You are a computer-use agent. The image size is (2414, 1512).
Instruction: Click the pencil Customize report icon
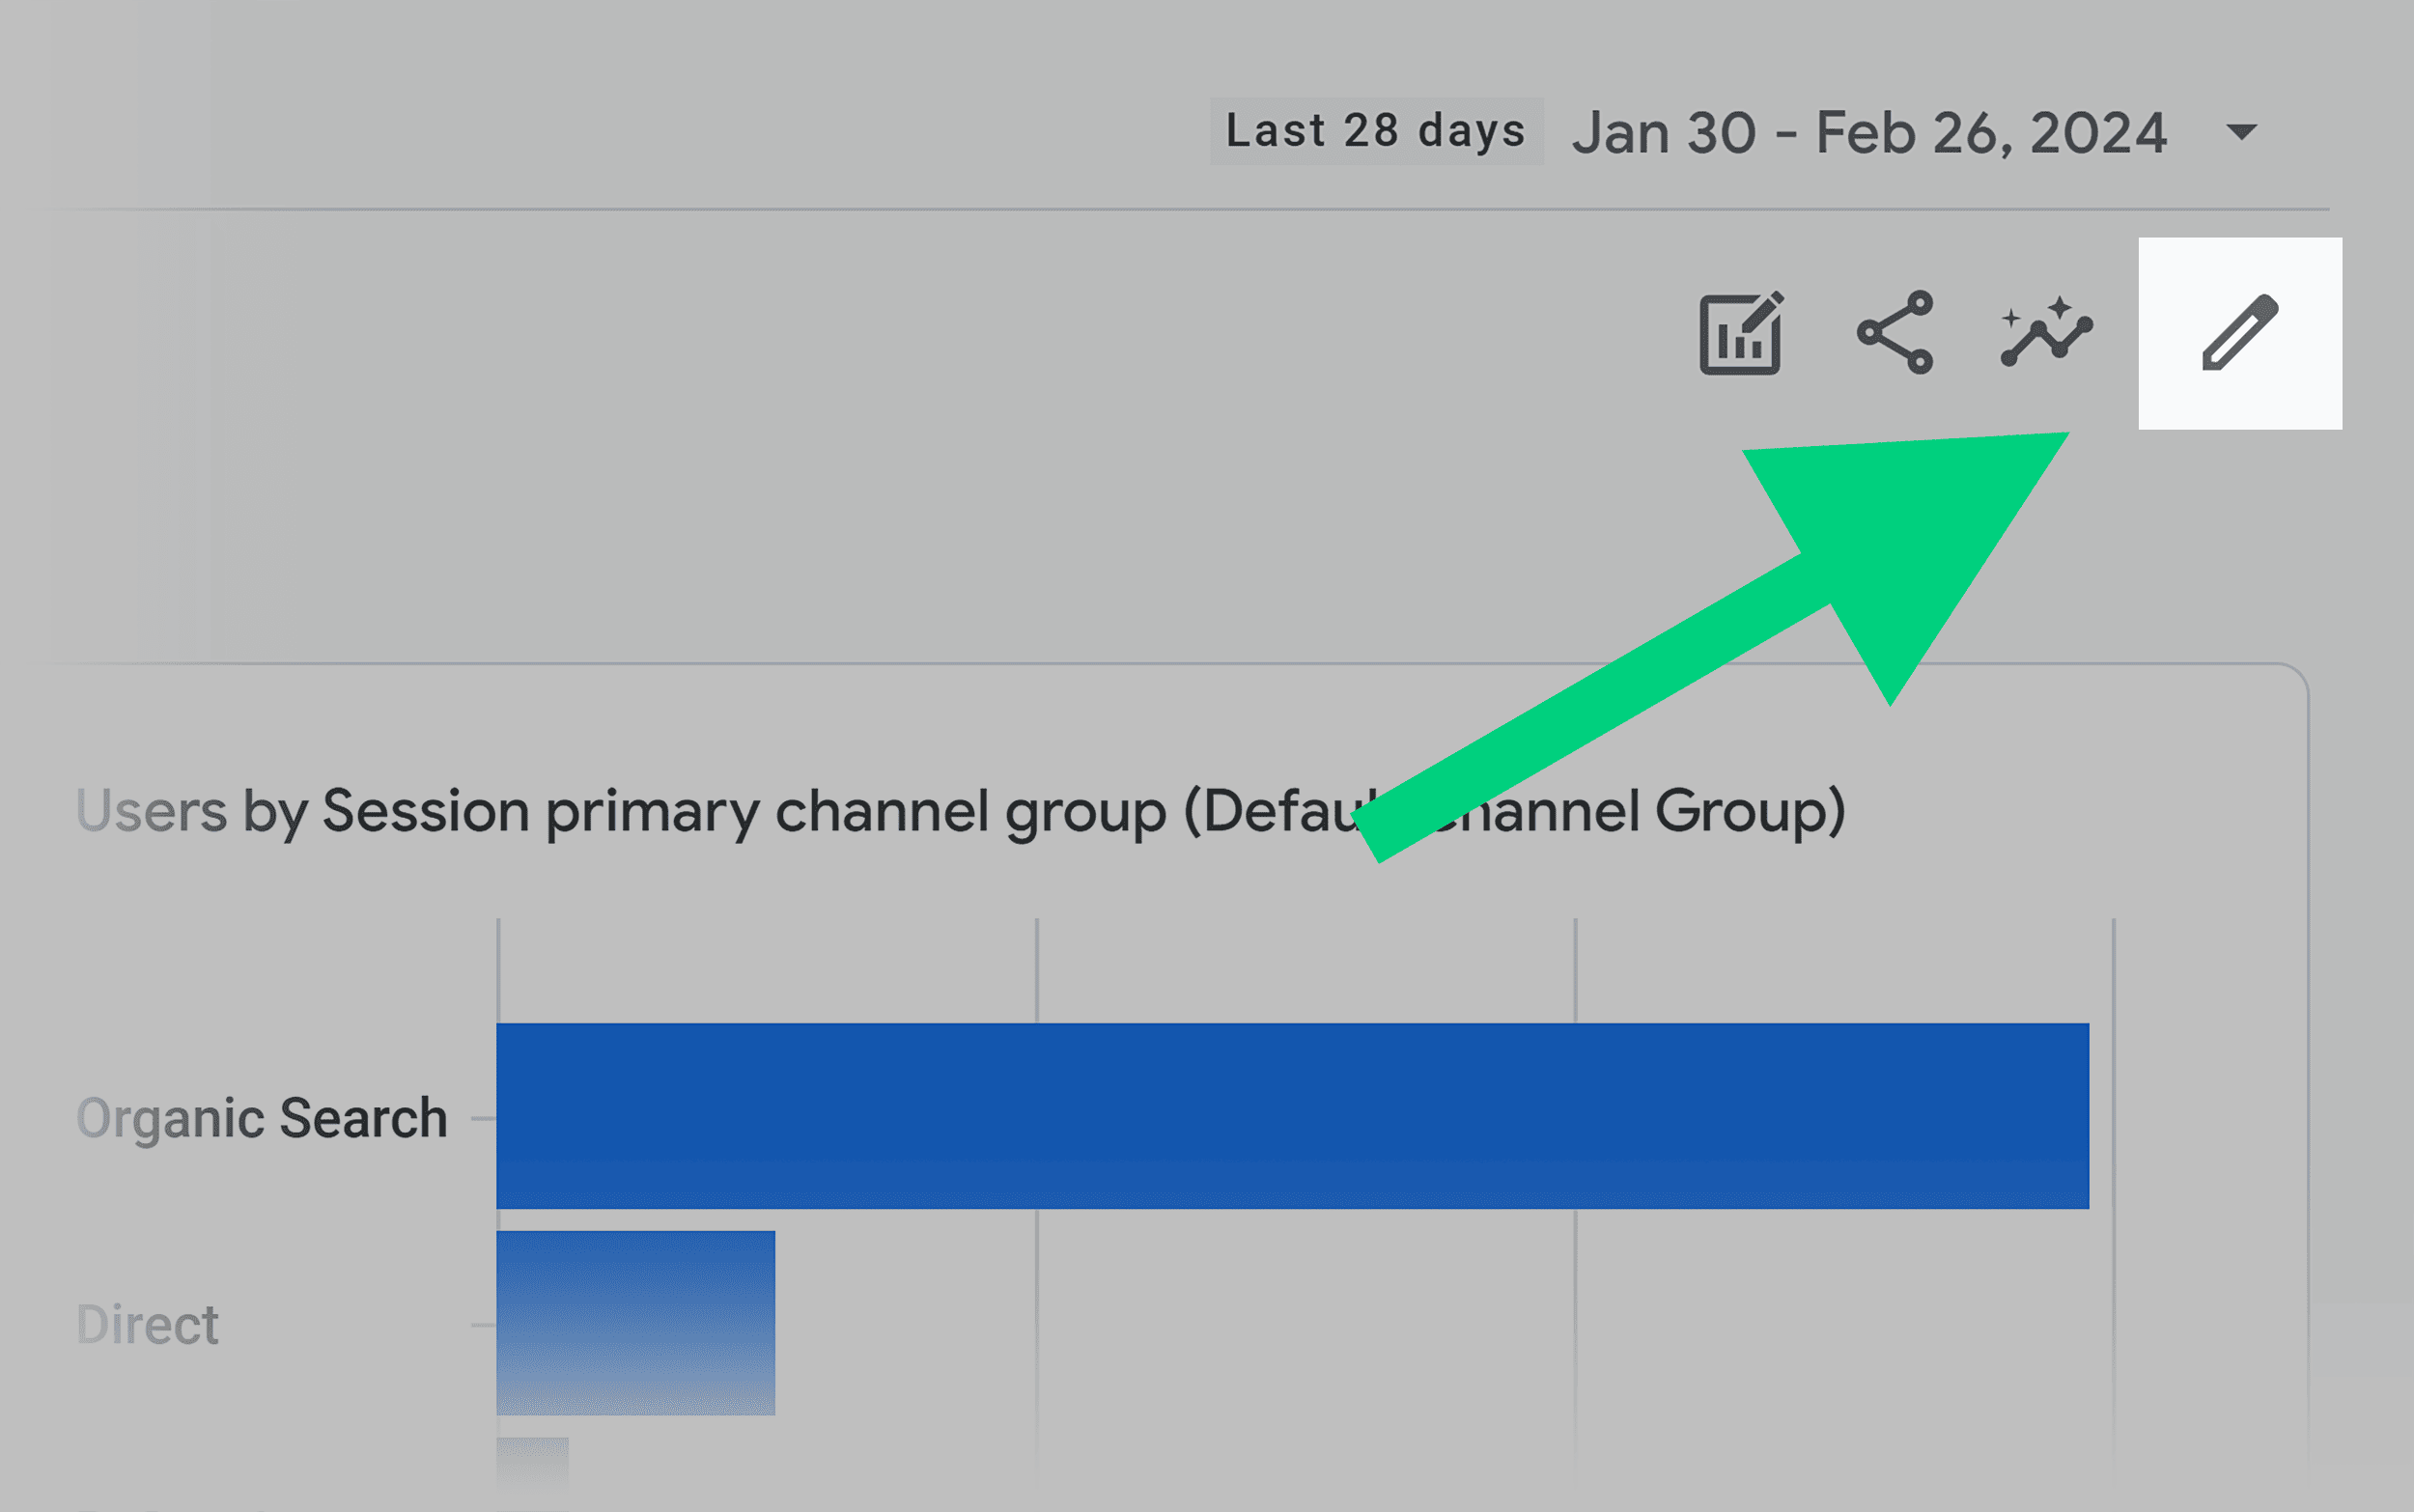pyautogui.click(x=2240, y=332)
